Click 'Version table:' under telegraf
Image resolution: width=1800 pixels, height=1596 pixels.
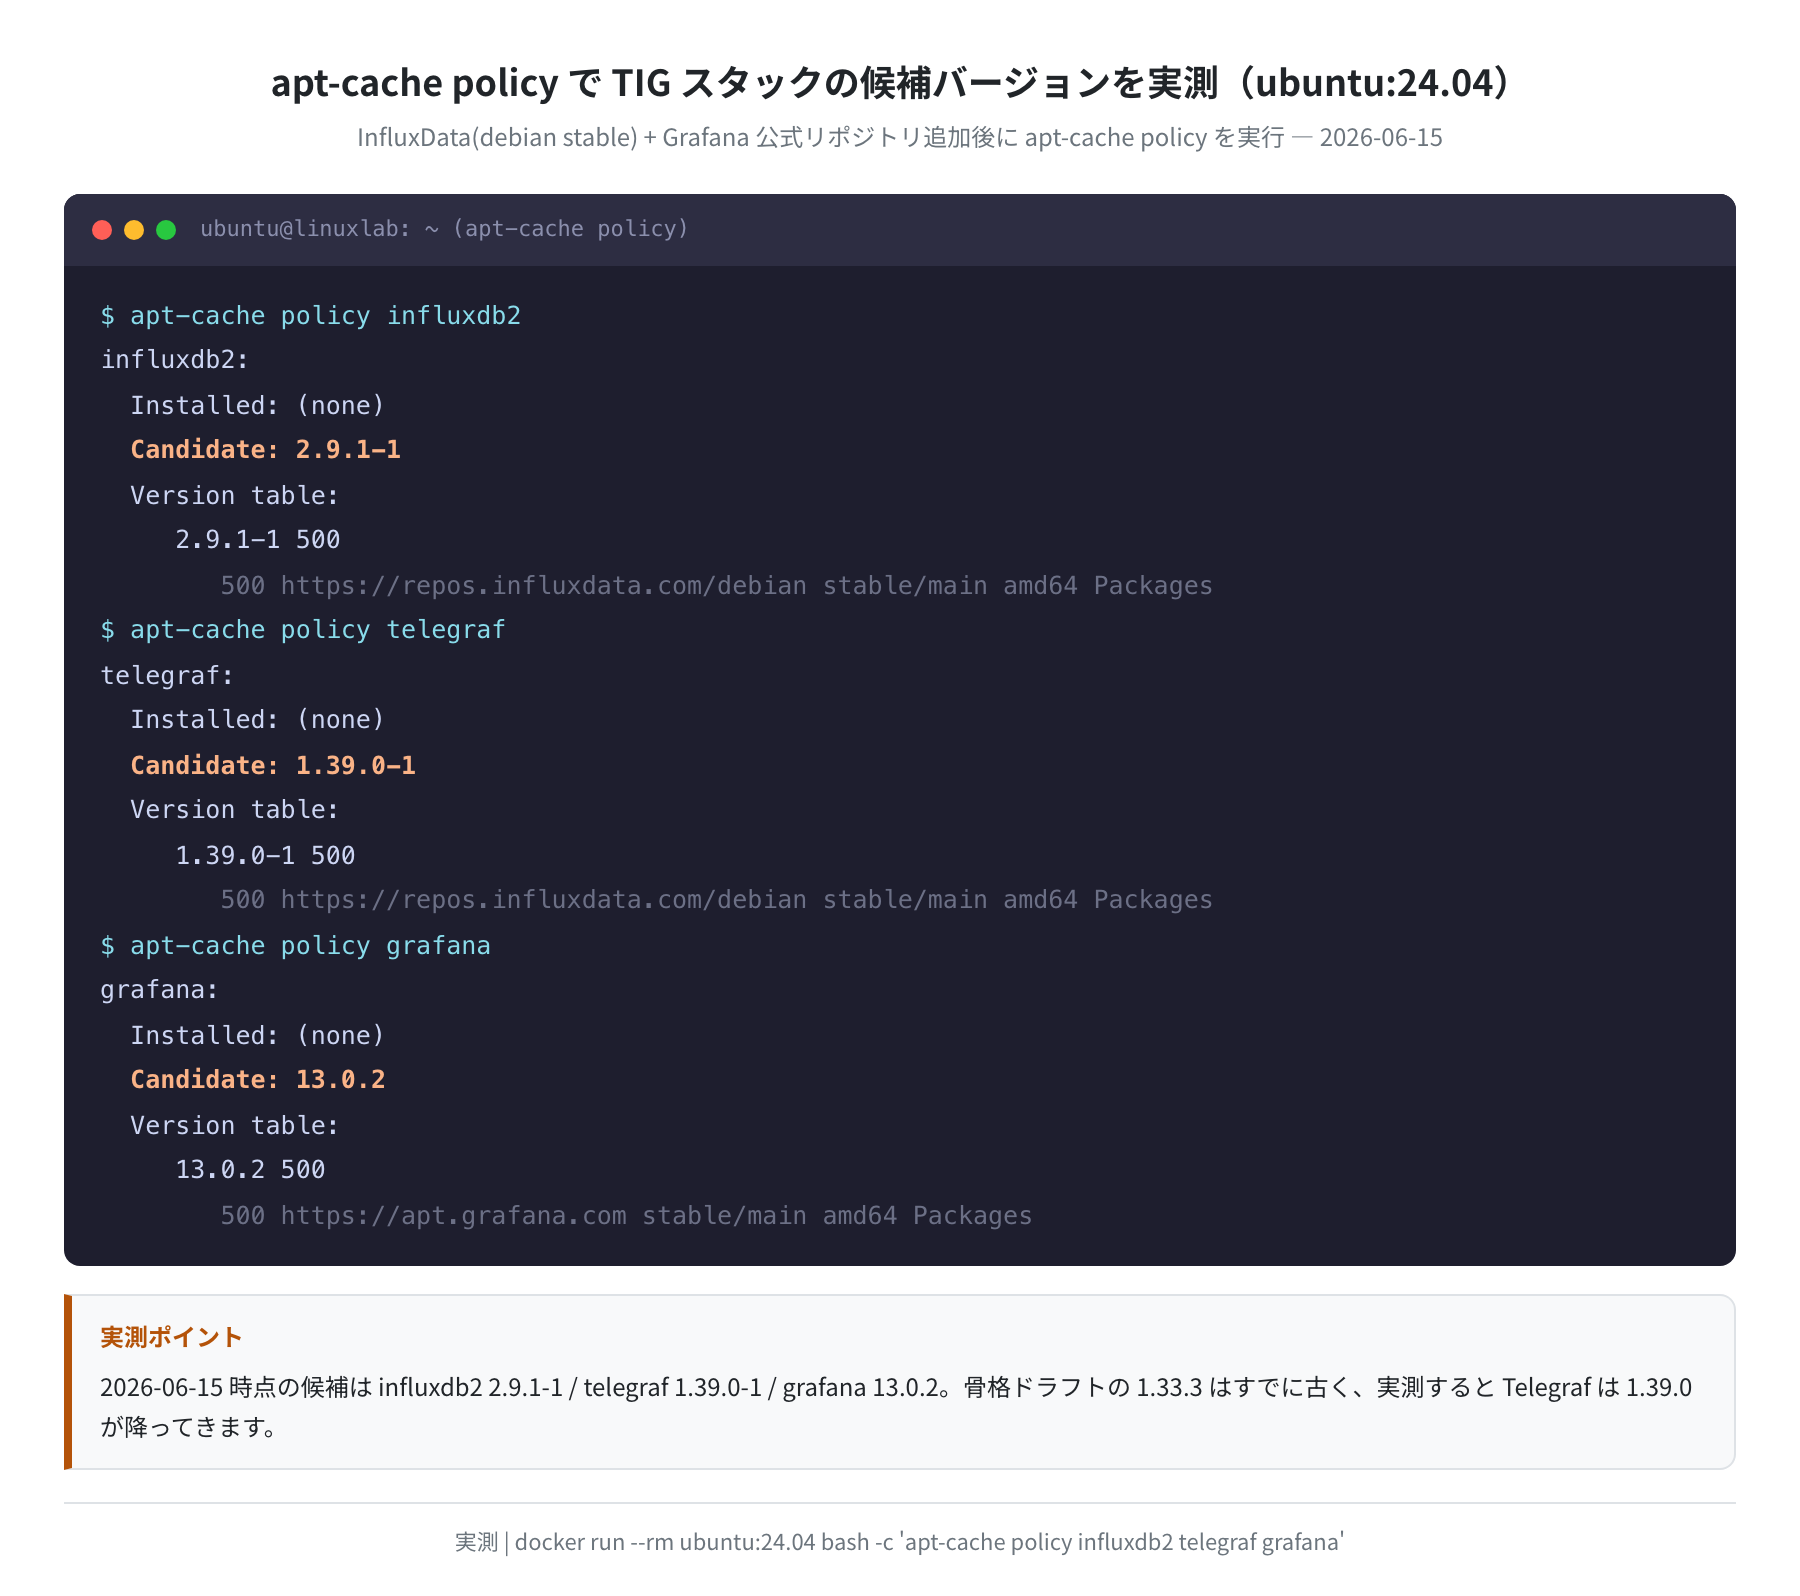pos(235,810)
